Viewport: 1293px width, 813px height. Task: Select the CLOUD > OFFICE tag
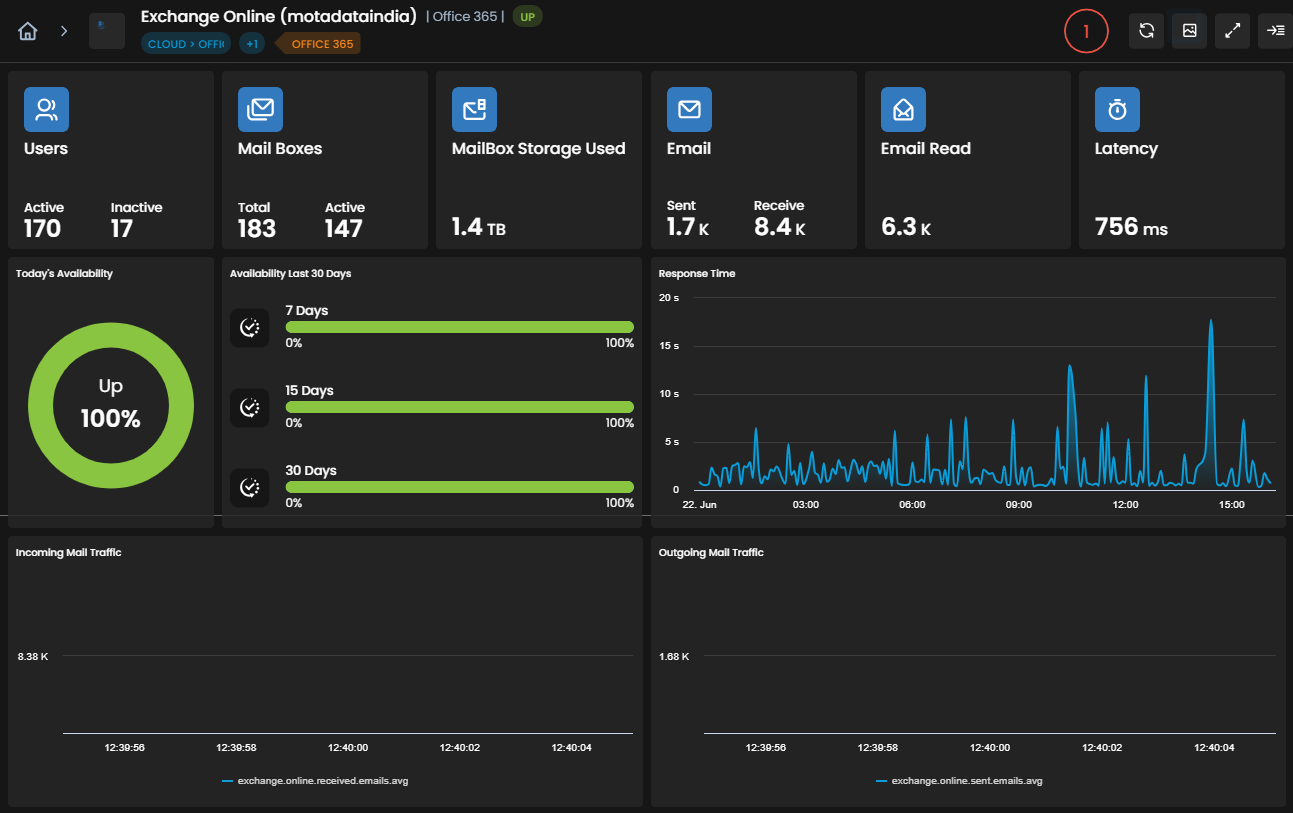pyautogui.click(x=186, y=44)
